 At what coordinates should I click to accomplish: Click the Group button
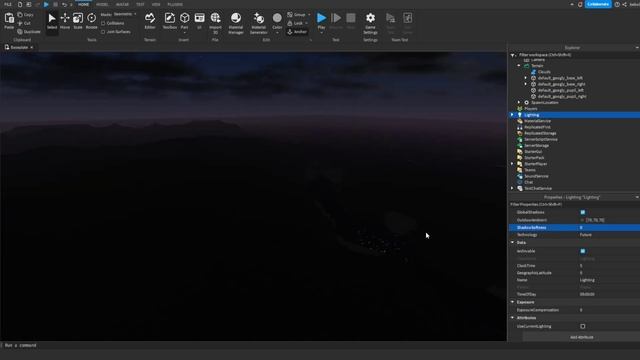point(298,15)
